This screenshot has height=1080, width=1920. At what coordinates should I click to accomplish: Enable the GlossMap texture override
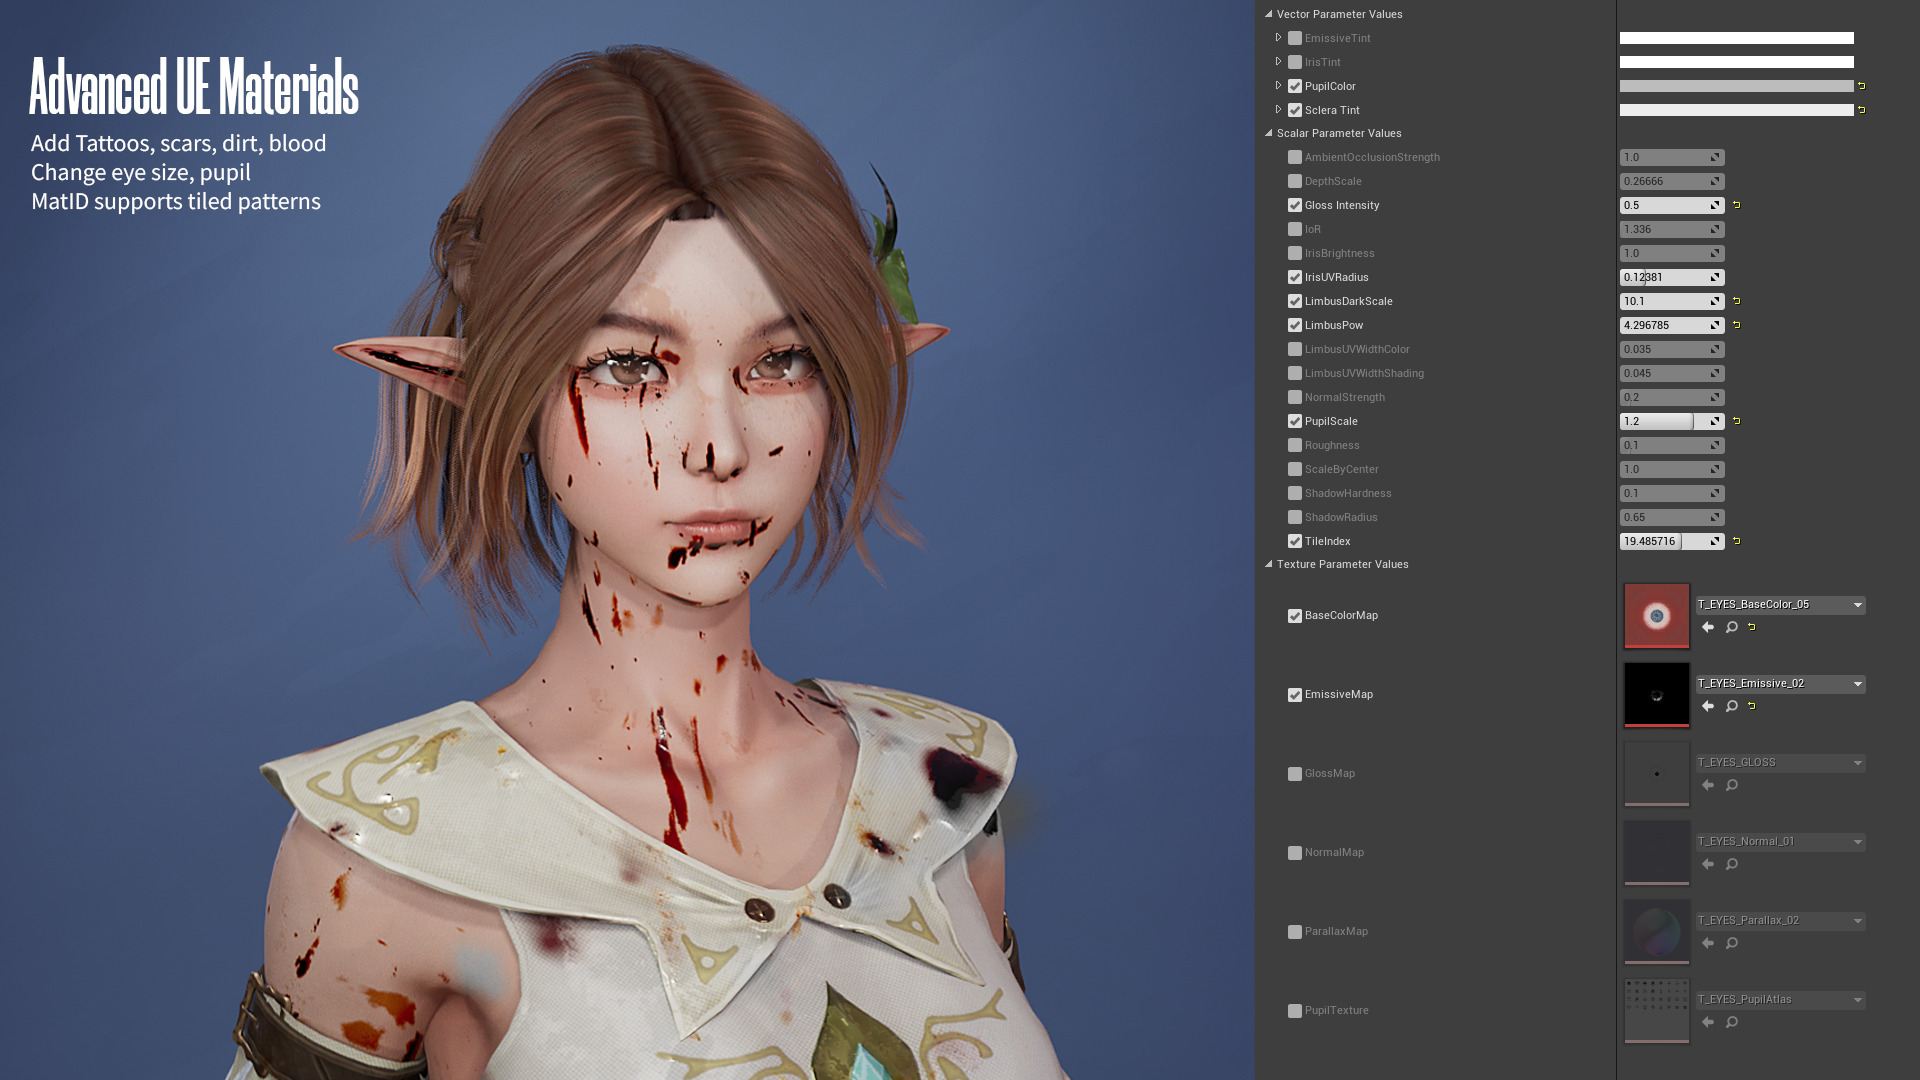pyautogui.click(x=1295, y=774)
